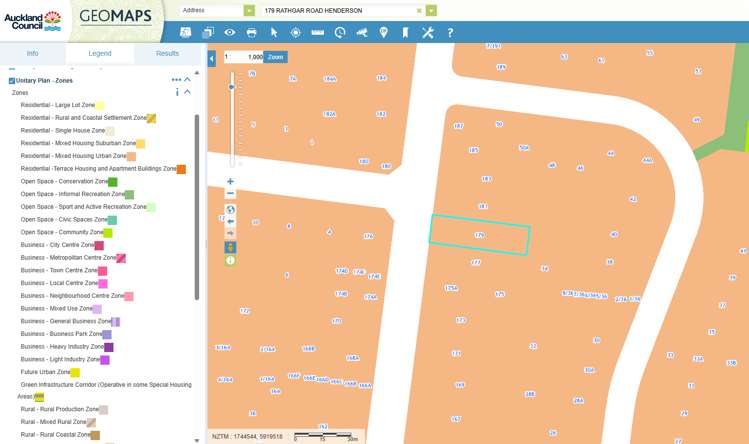Select the arrow pointer tool
Image resolution: width=749 pixels, height=444 pixels.
point(274,32)
